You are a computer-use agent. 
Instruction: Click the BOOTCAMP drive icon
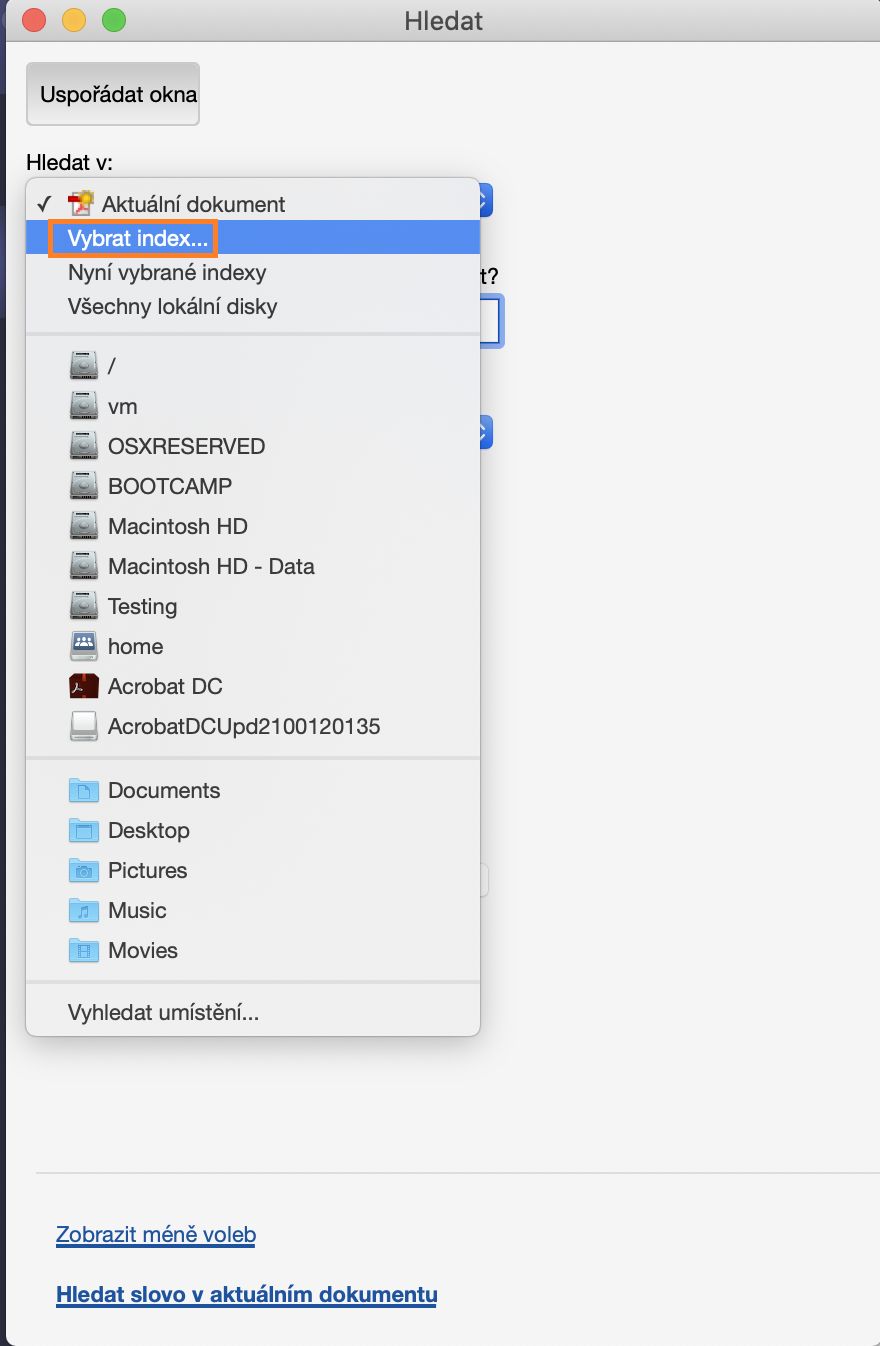click(x=84, y=487)
